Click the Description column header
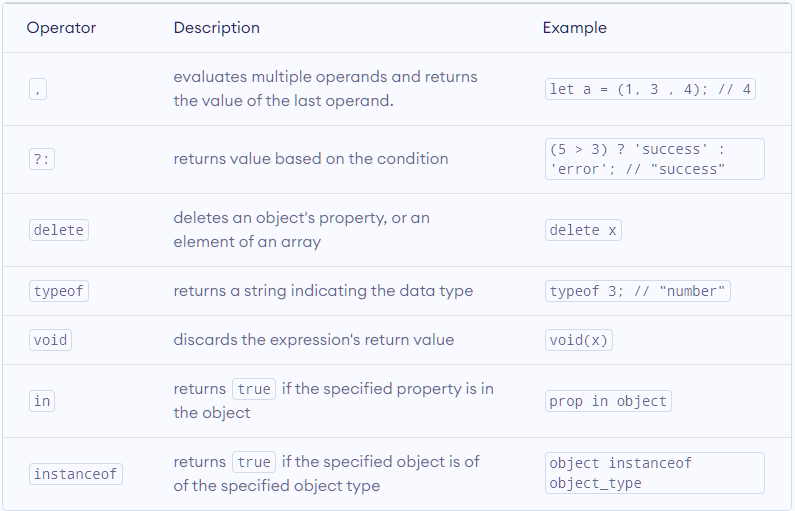This screenshot has width=795, height=511. [x=216, y=27]
